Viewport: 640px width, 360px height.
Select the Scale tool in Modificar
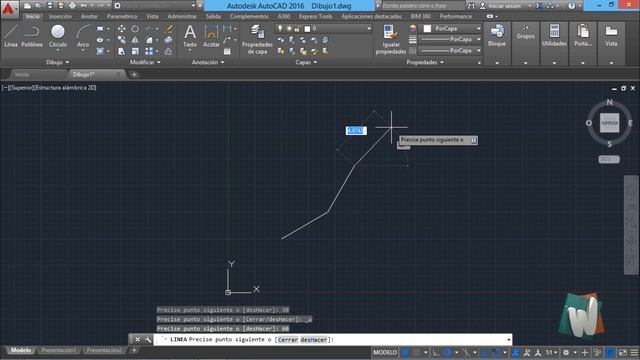tap(135, 51)
